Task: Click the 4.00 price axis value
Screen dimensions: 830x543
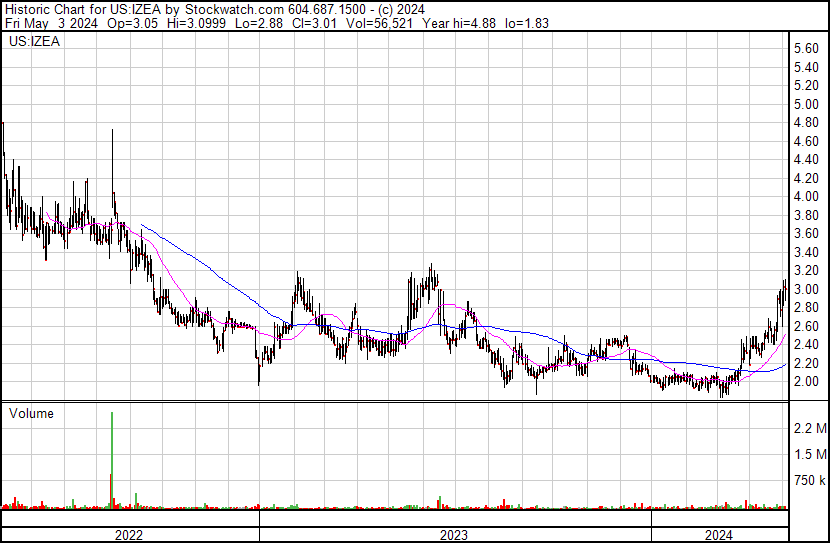Action: (807, 196)
